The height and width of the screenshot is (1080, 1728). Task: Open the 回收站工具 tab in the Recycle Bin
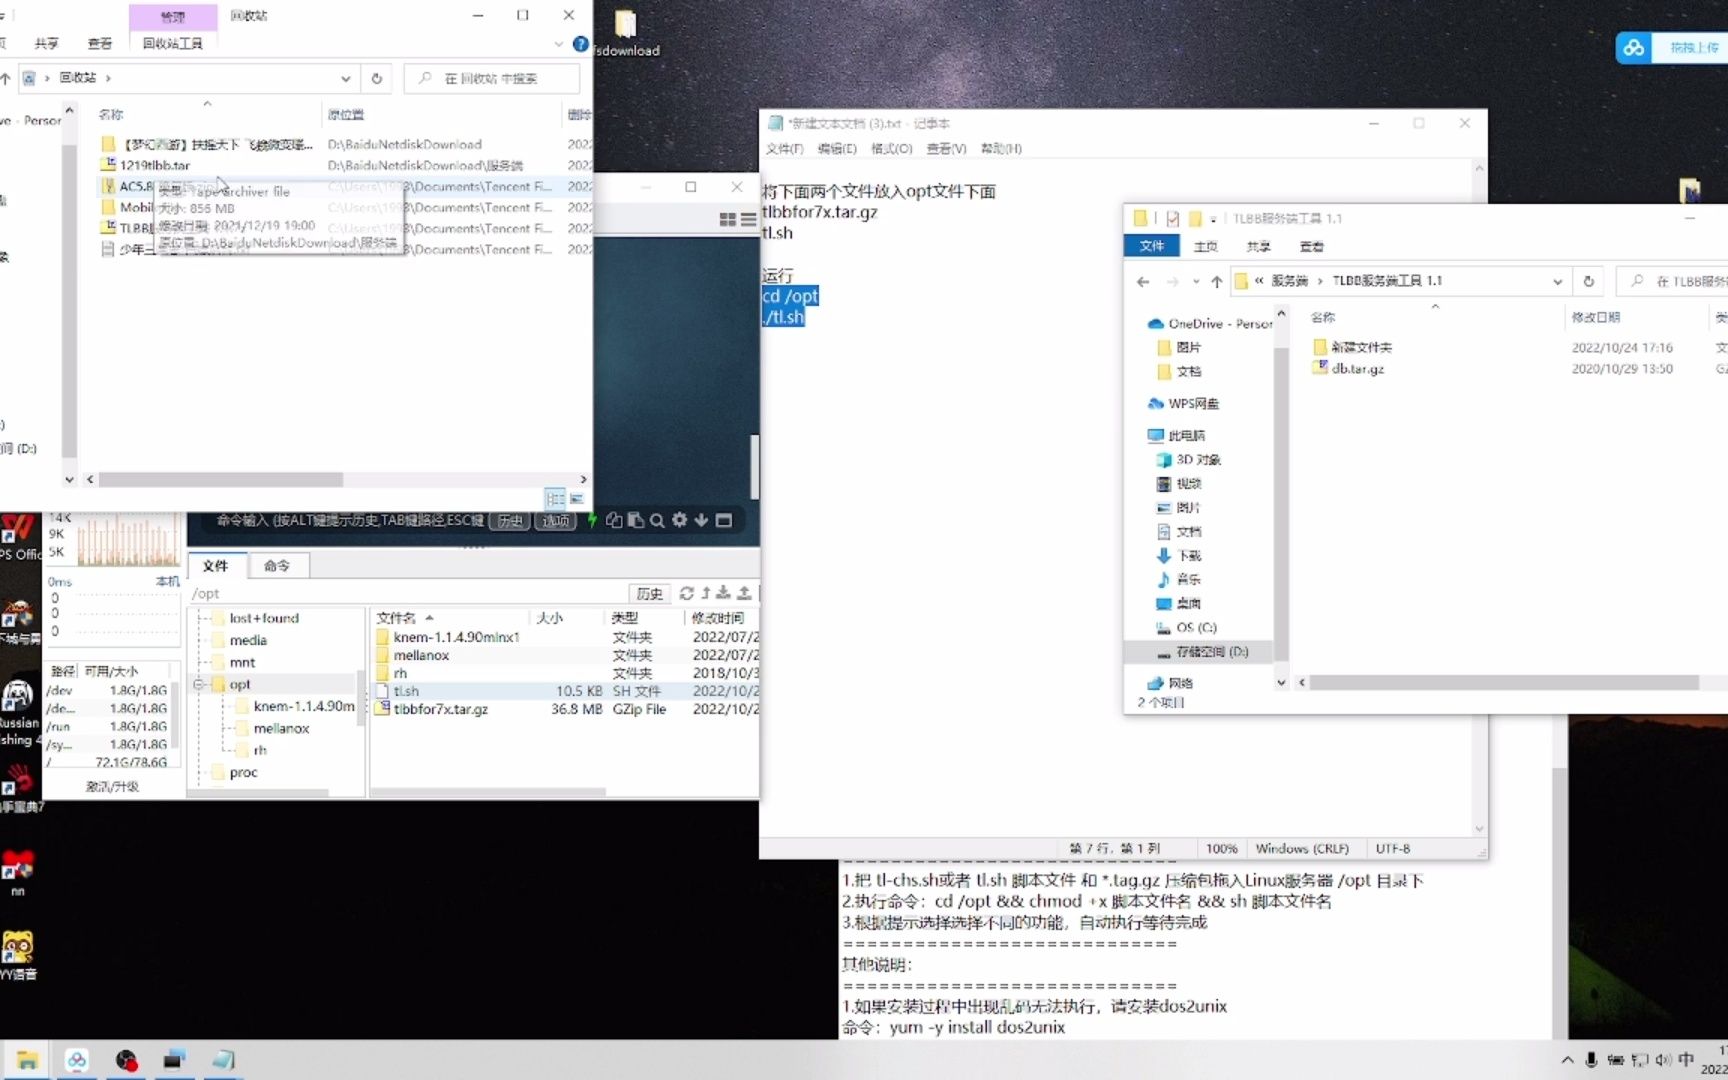(x=173, y=44)
